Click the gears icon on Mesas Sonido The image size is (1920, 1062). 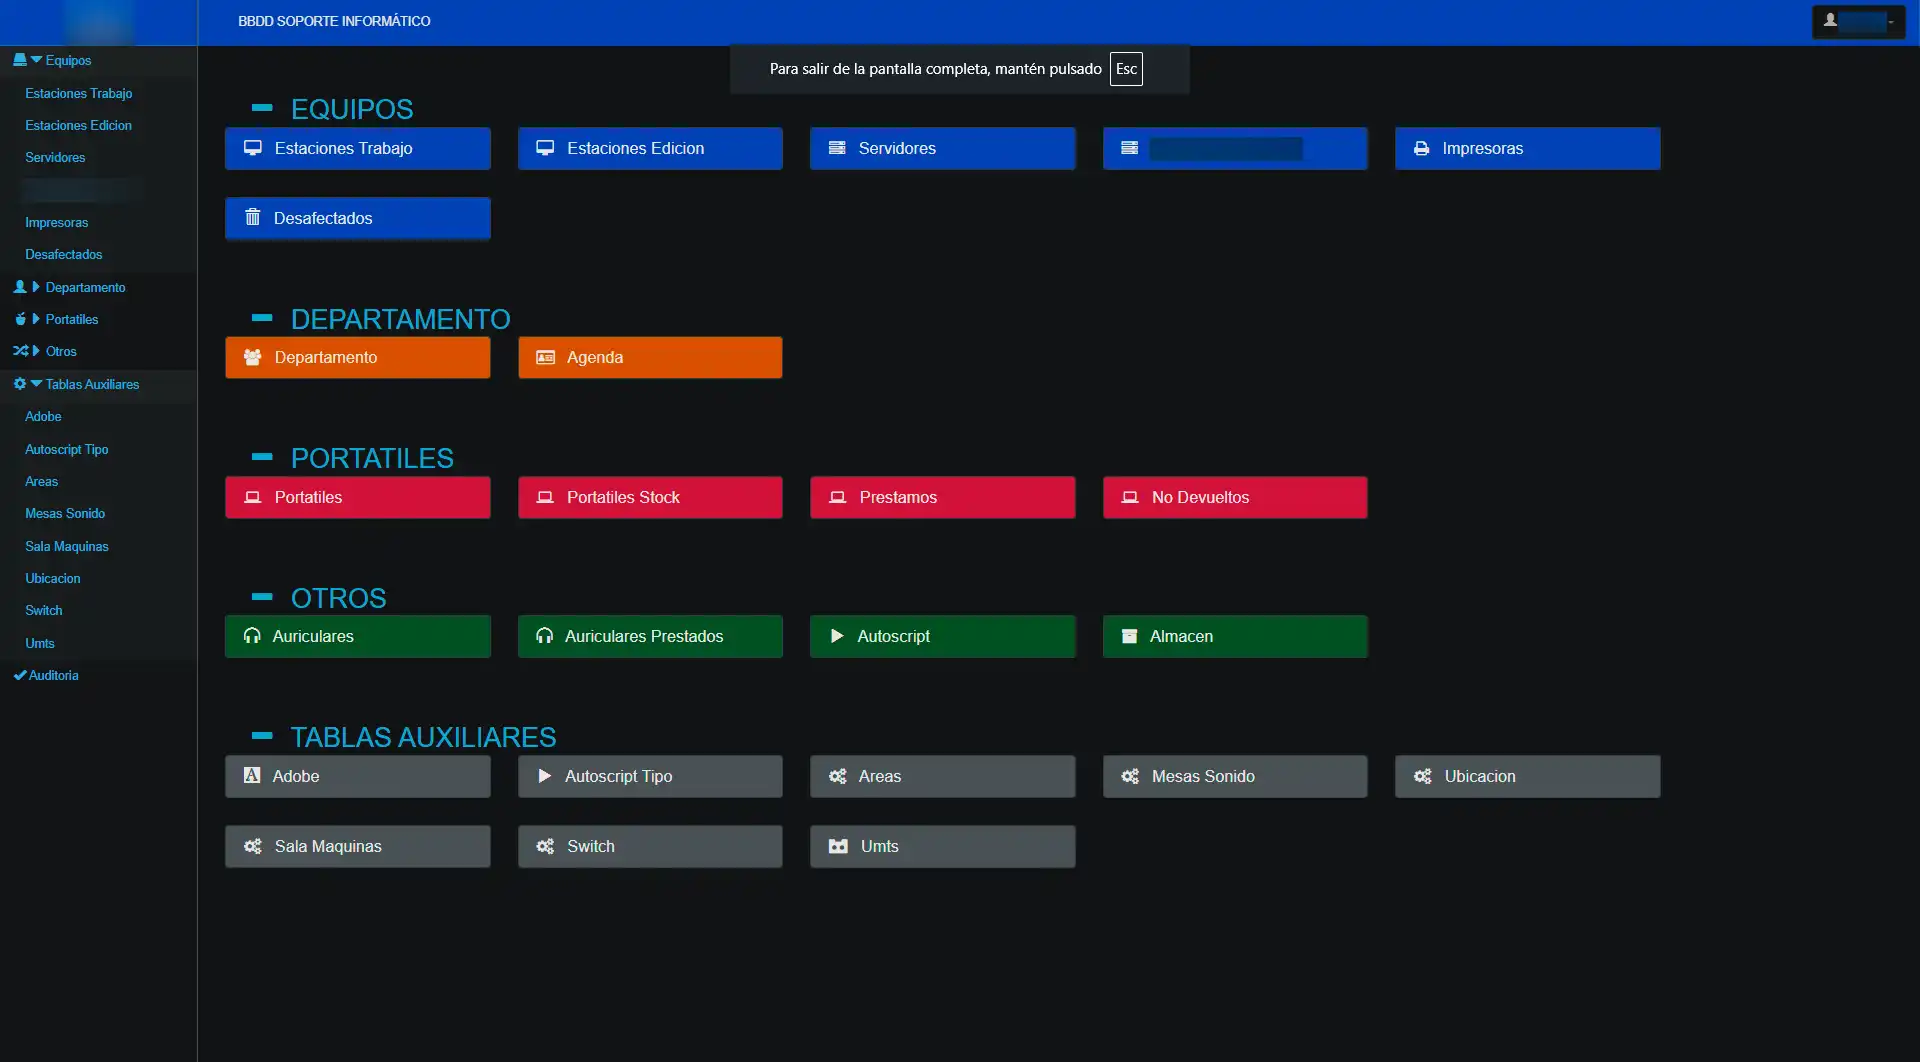[x=1130, y=776]
